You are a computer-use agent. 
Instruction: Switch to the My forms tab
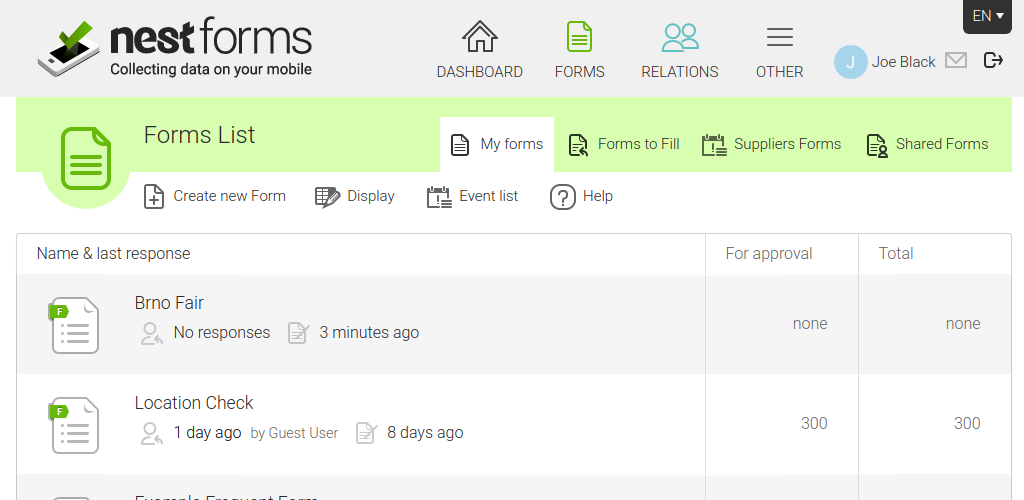click(x=497, y=144)
